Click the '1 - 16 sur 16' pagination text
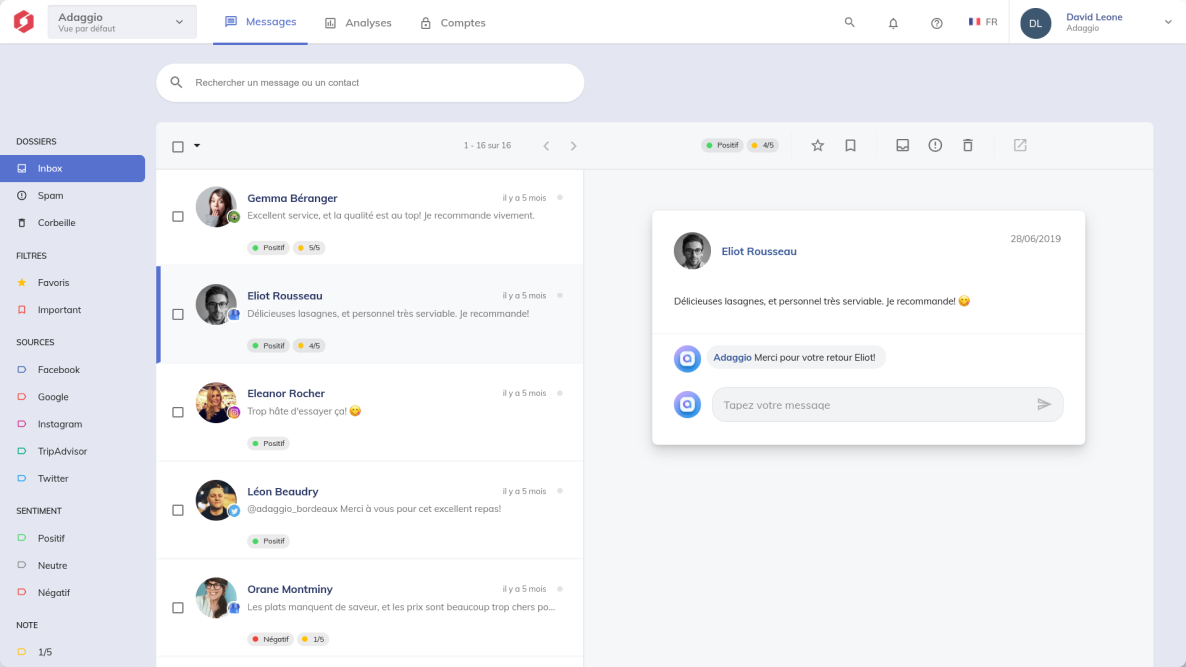 pyautogui.click(x=487, y=145)
